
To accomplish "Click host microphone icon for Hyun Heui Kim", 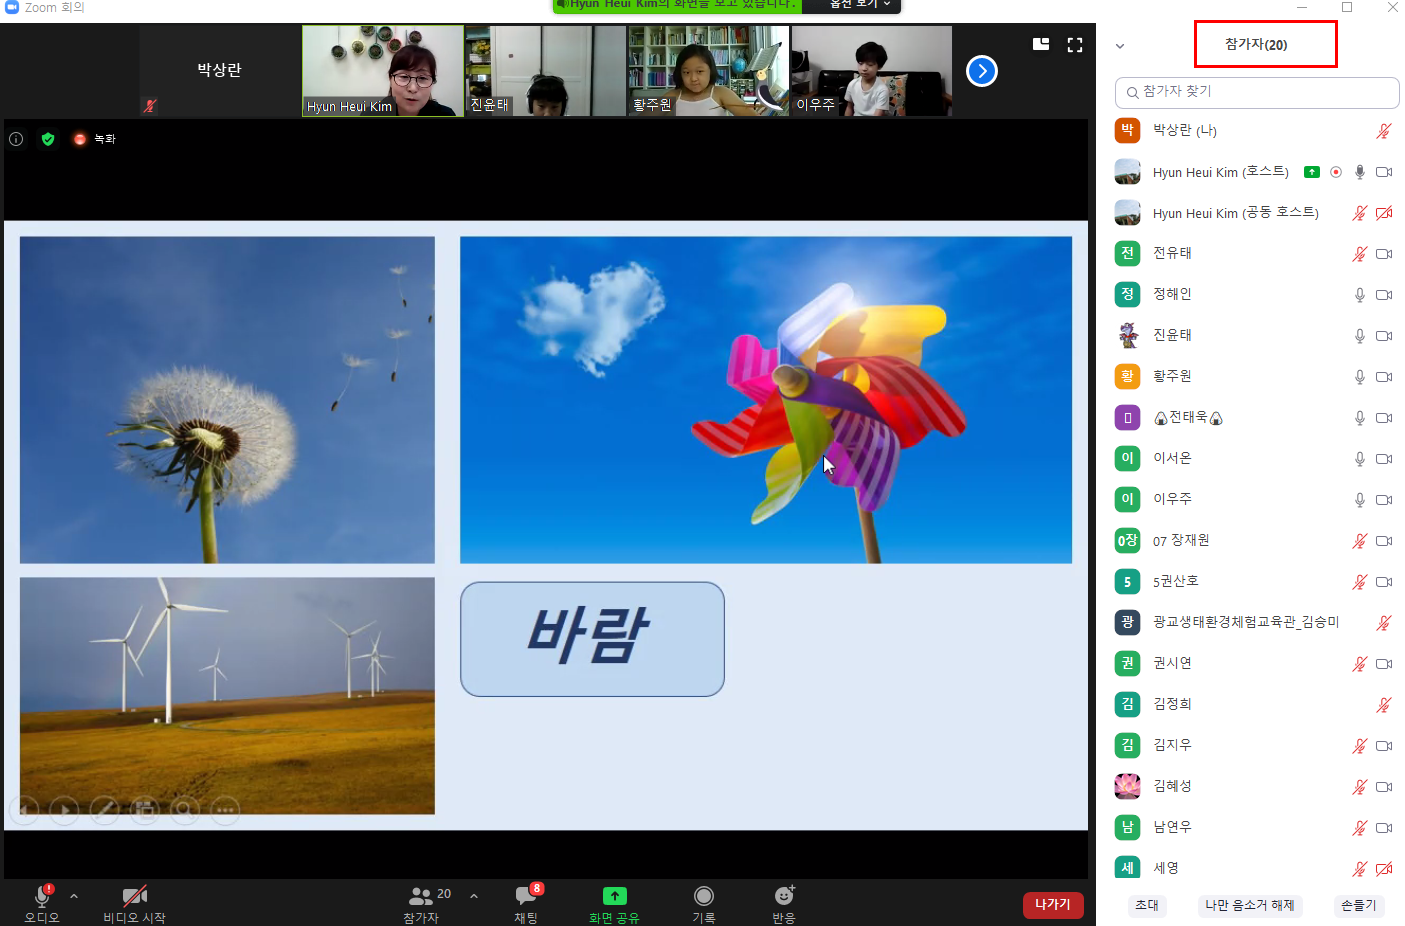I will pyautogui.click(x=1360, y=172).
